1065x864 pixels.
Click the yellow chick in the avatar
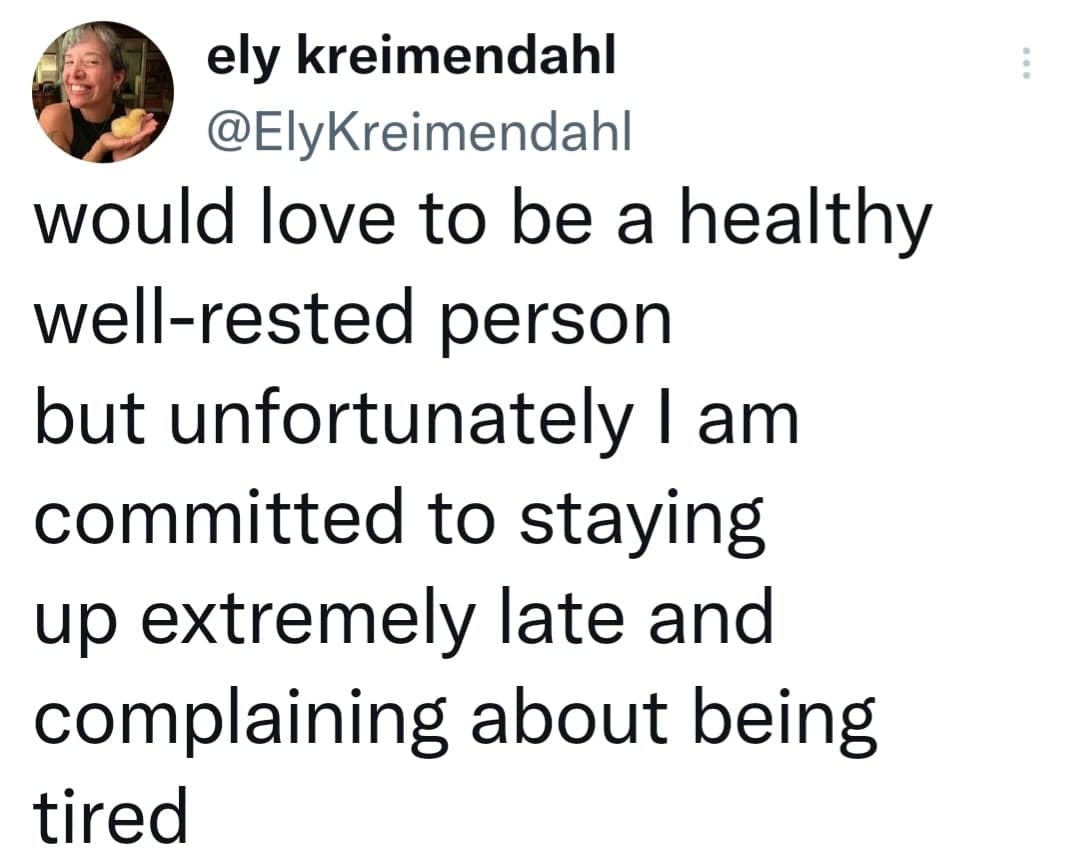129,124
